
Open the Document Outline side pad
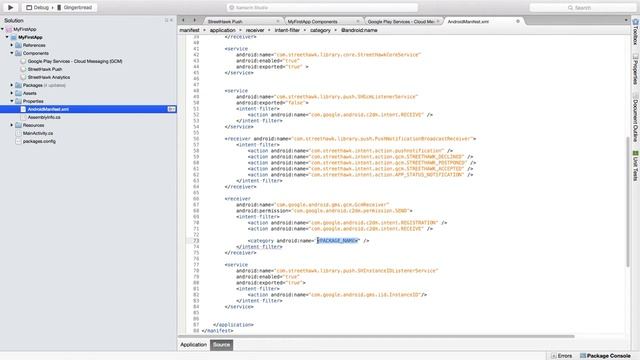click(x=635, y=118)
